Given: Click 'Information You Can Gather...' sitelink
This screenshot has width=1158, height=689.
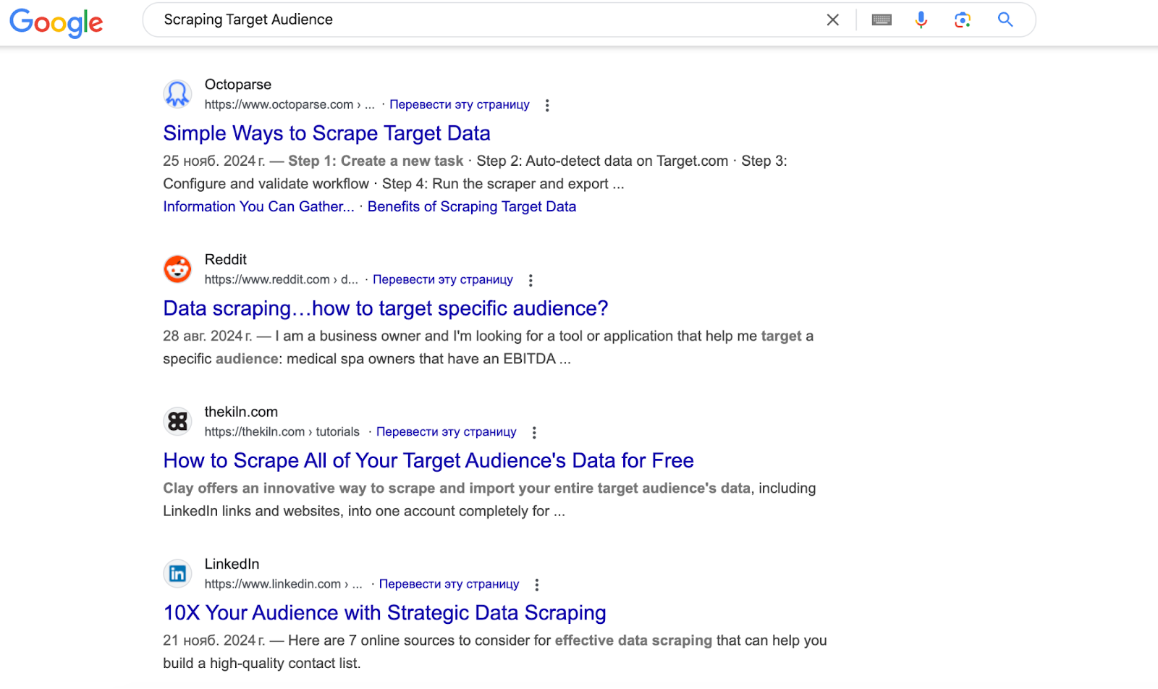Looking at the screenshot, I should point(258,207).
